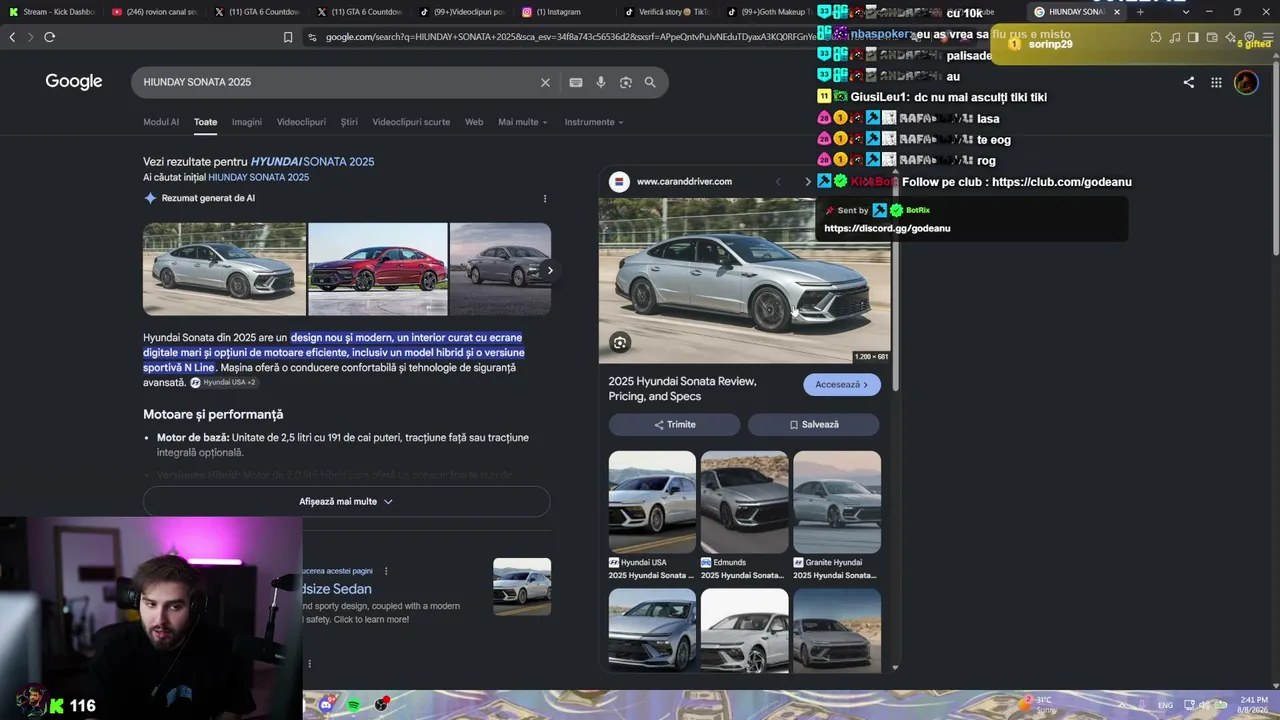The image size is (1280, 720).
Task: Click inside the Google search input field
Action: click(x=340, y=82)
